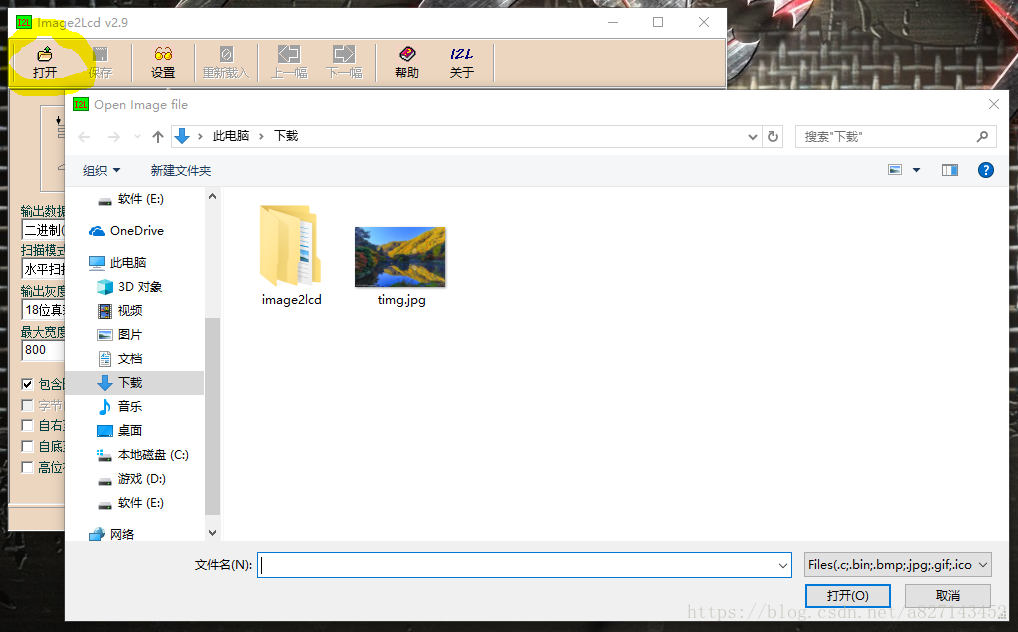Select 此电脑 in the navigation tree

pos(134,262)
